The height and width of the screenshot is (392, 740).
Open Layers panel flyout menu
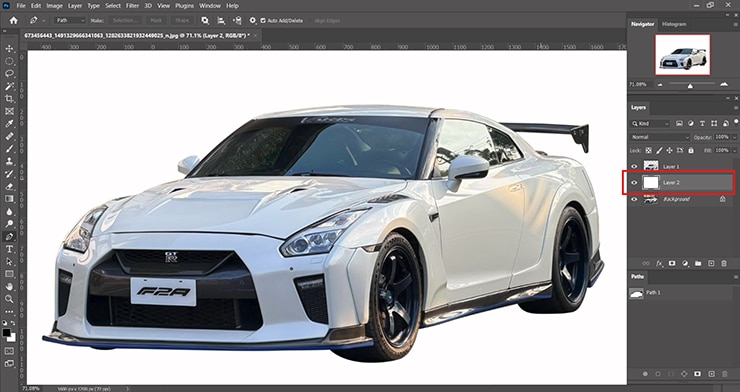(735, 108)
